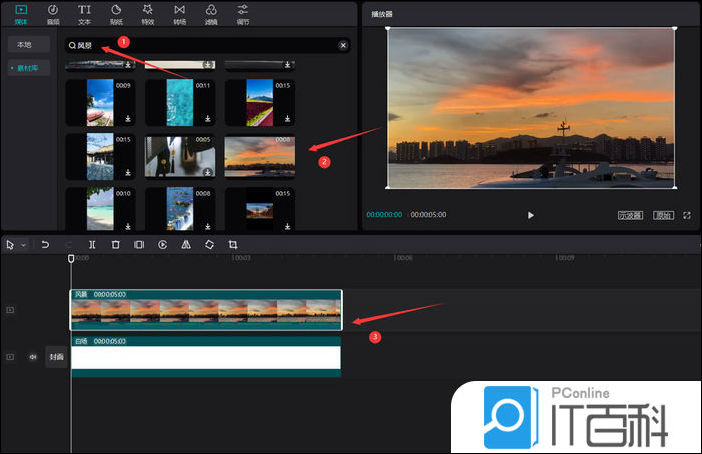Click the rotate icon in timeline toolbar
Viewport: 702px width, 454px height.
click(209, 244)
